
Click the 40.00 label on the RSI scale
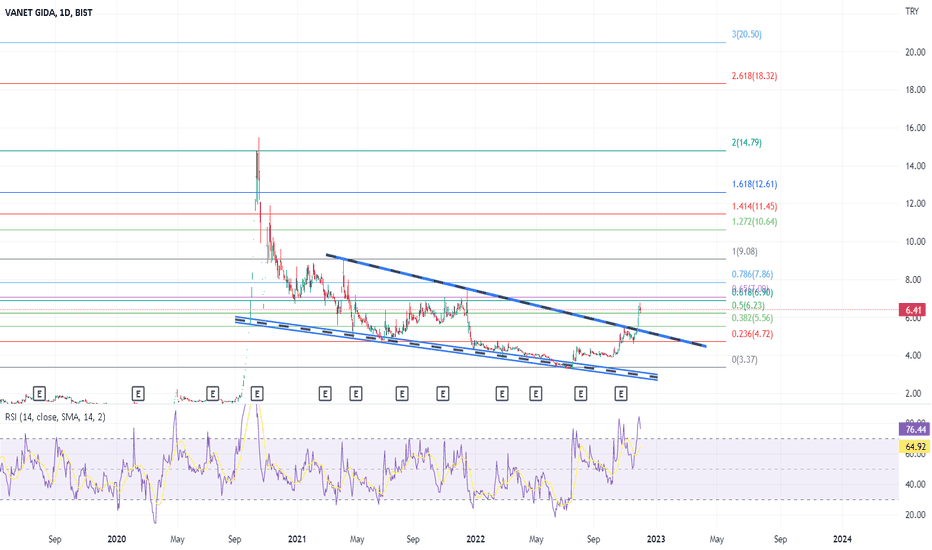(x=915, y=485)
